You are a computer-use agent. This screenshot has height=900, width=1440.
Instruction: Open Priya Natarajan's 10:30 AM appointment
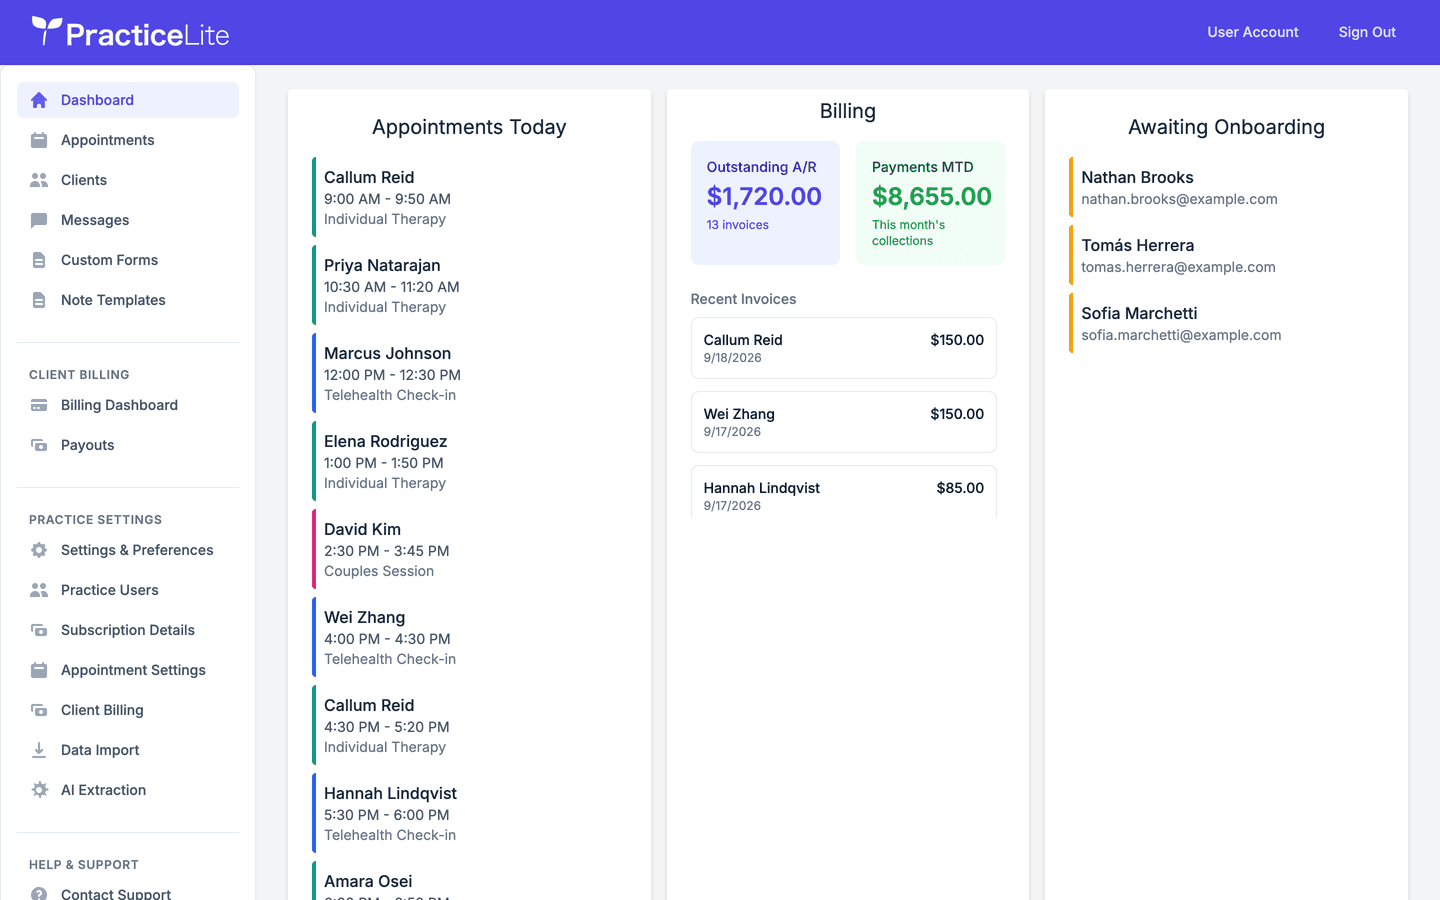pyautogui.click(x=469, y=285)
